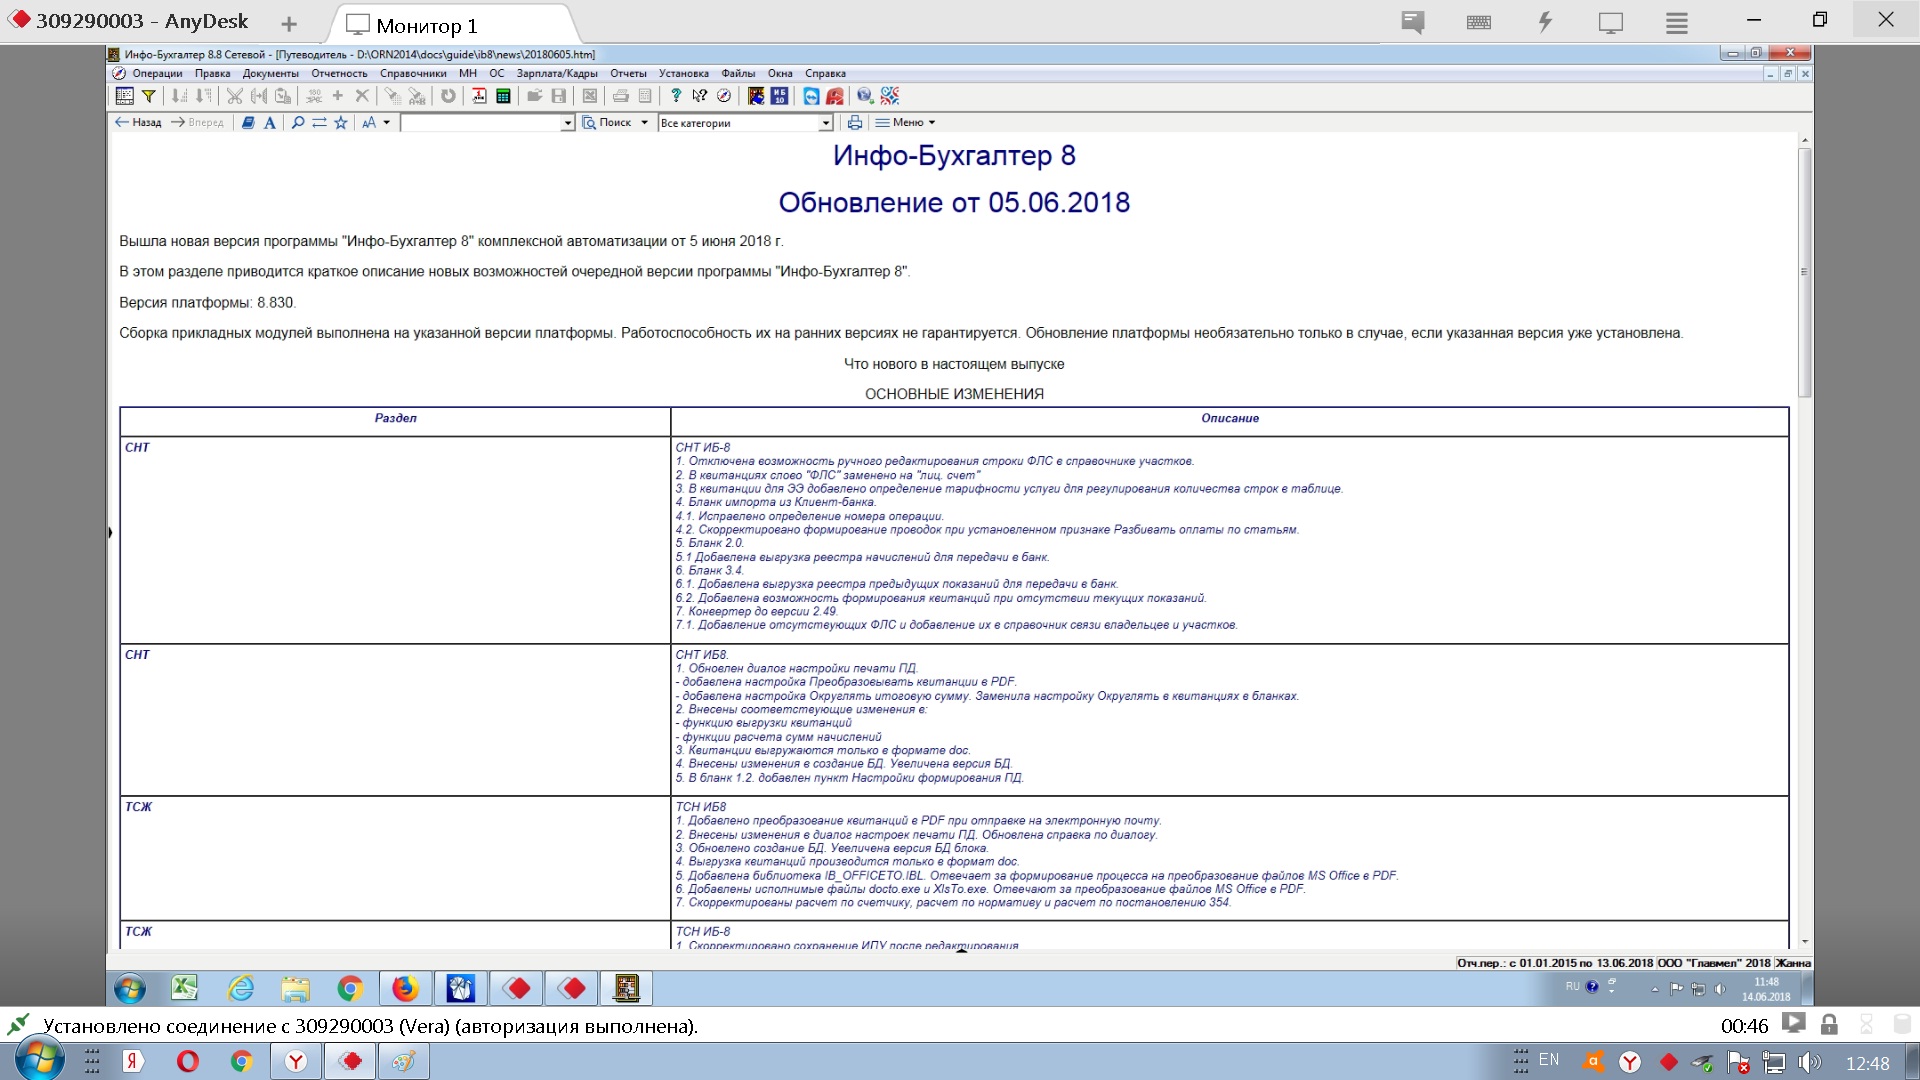The width and height of the screenshot is (1920, 1080).
Task: Open the empty search combo box dropdown
Action: (568, 123)
